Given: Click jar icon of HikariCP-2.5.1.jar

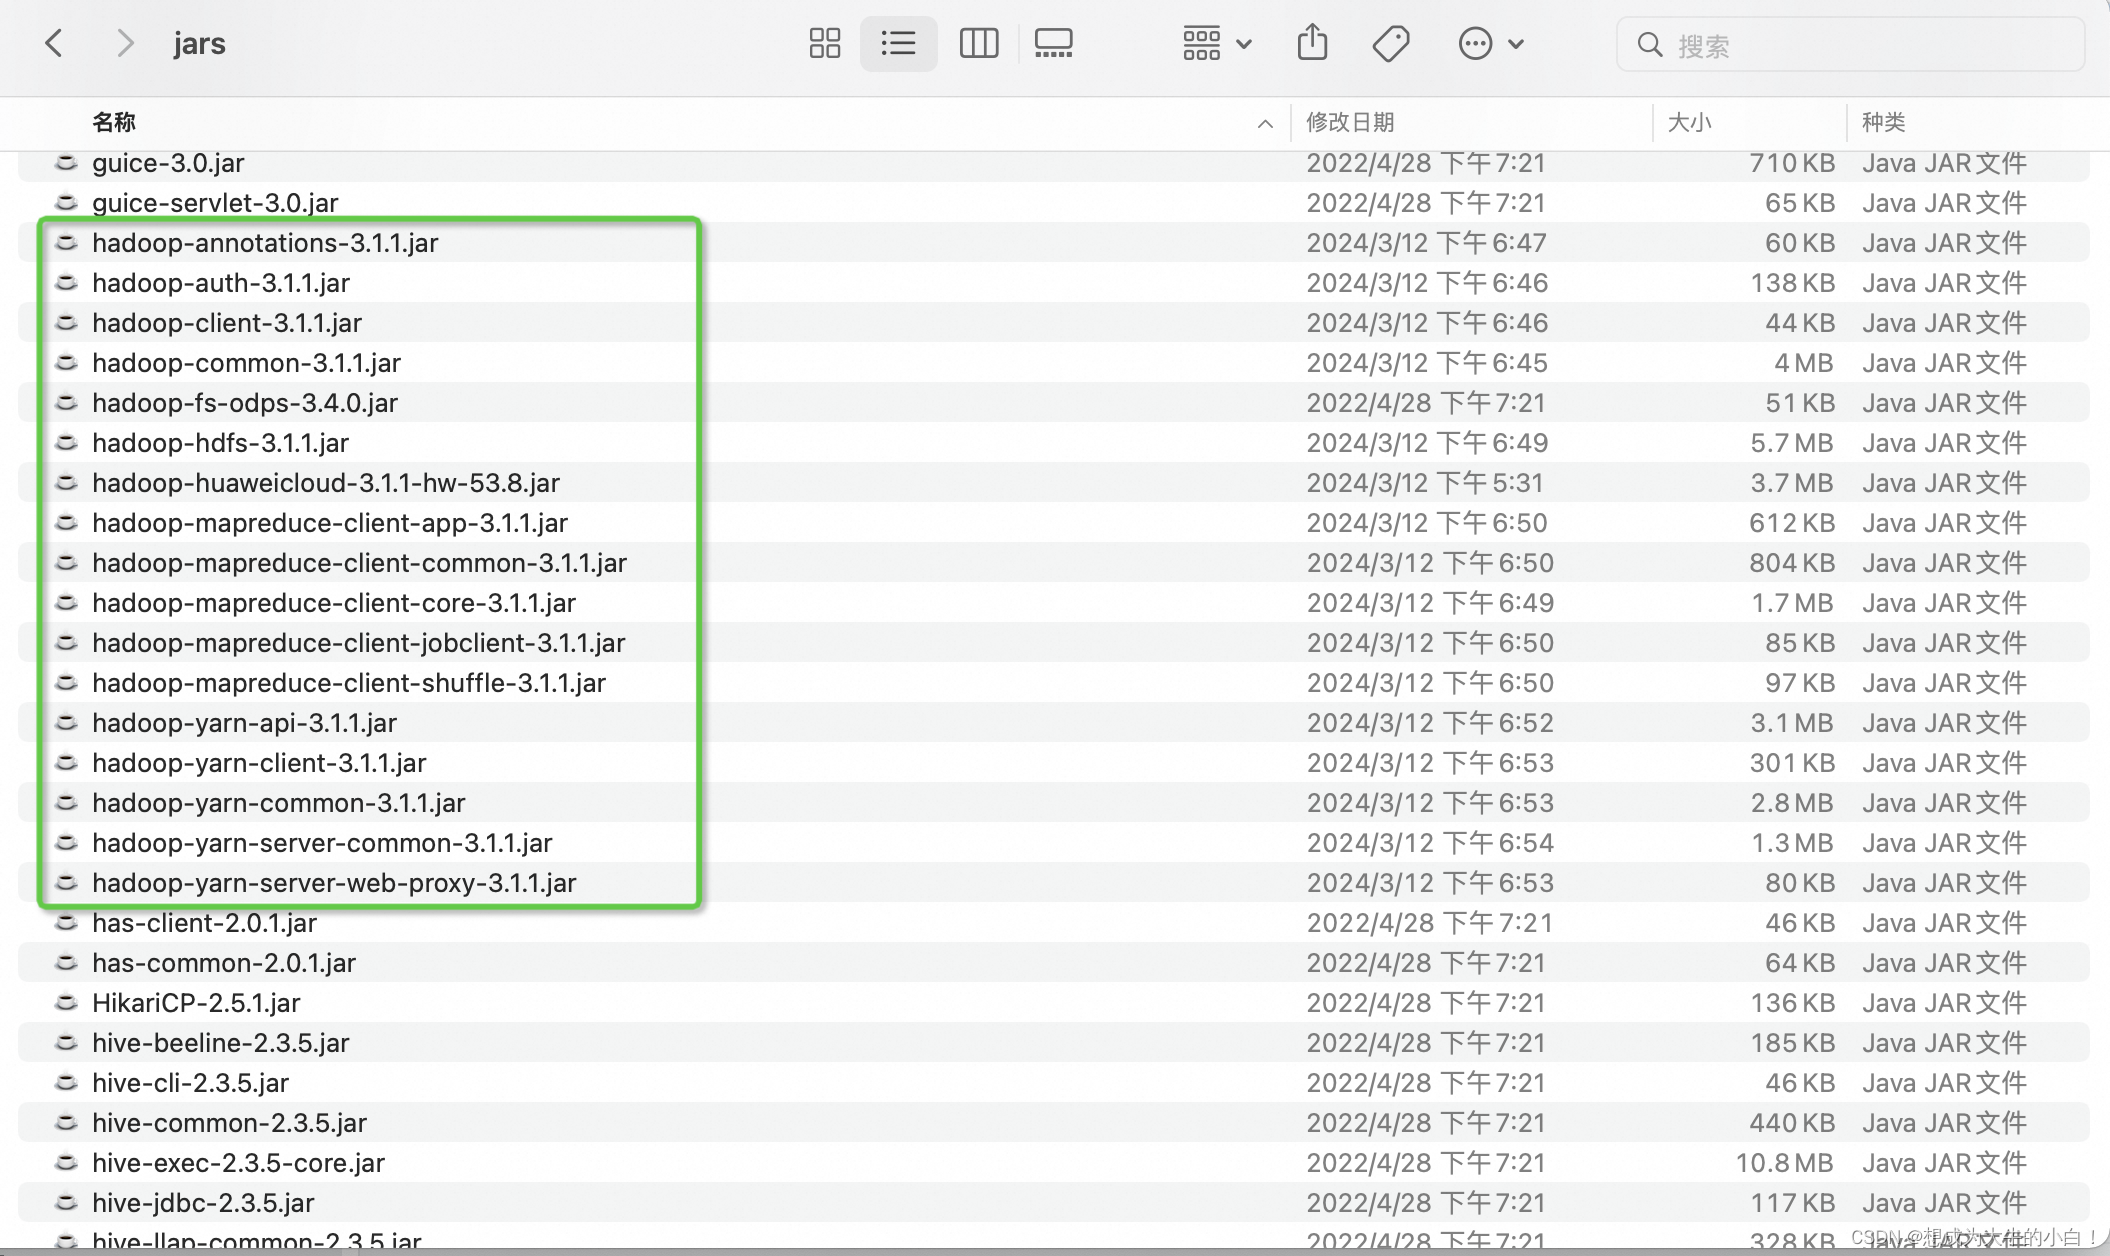Looking at the screenshot, I should (66, 1002).
